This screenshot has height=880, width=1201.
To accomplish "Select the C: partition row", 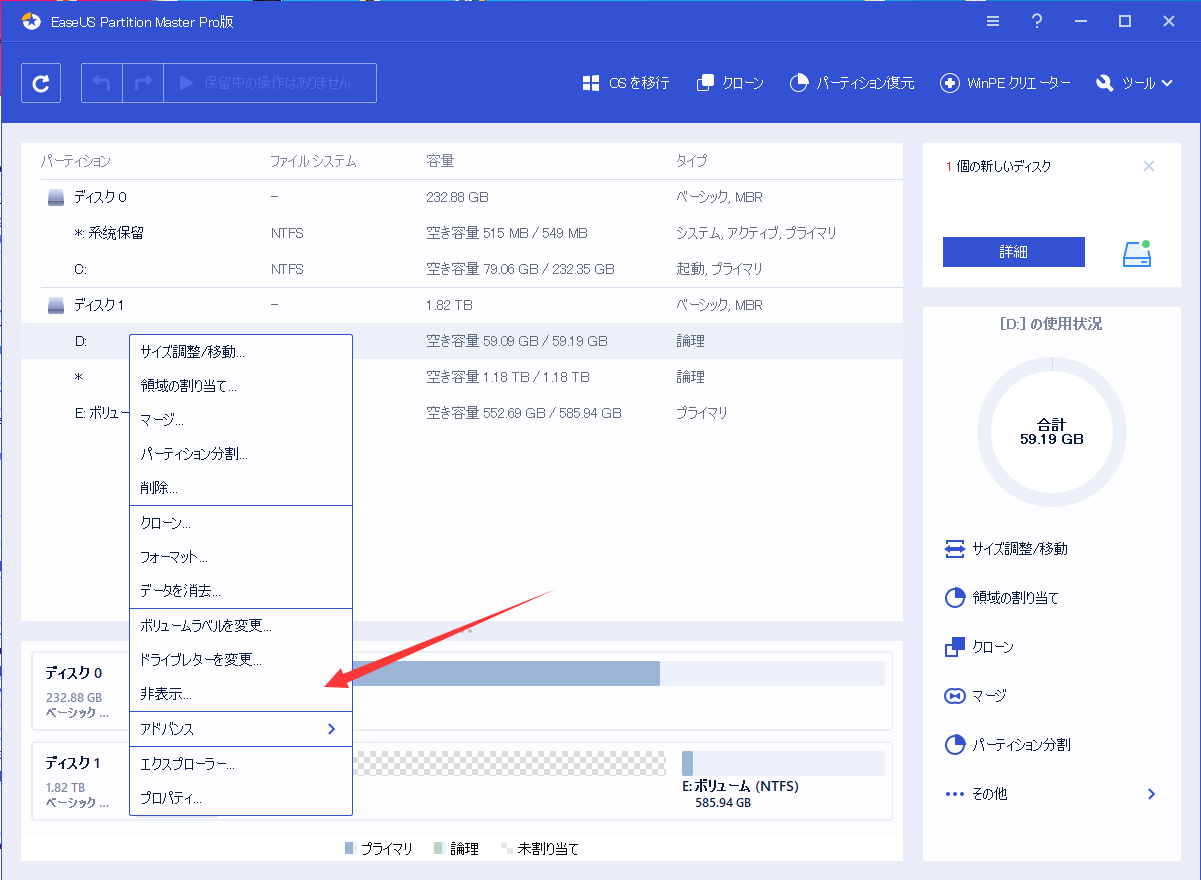I will (x=461, y=269).
